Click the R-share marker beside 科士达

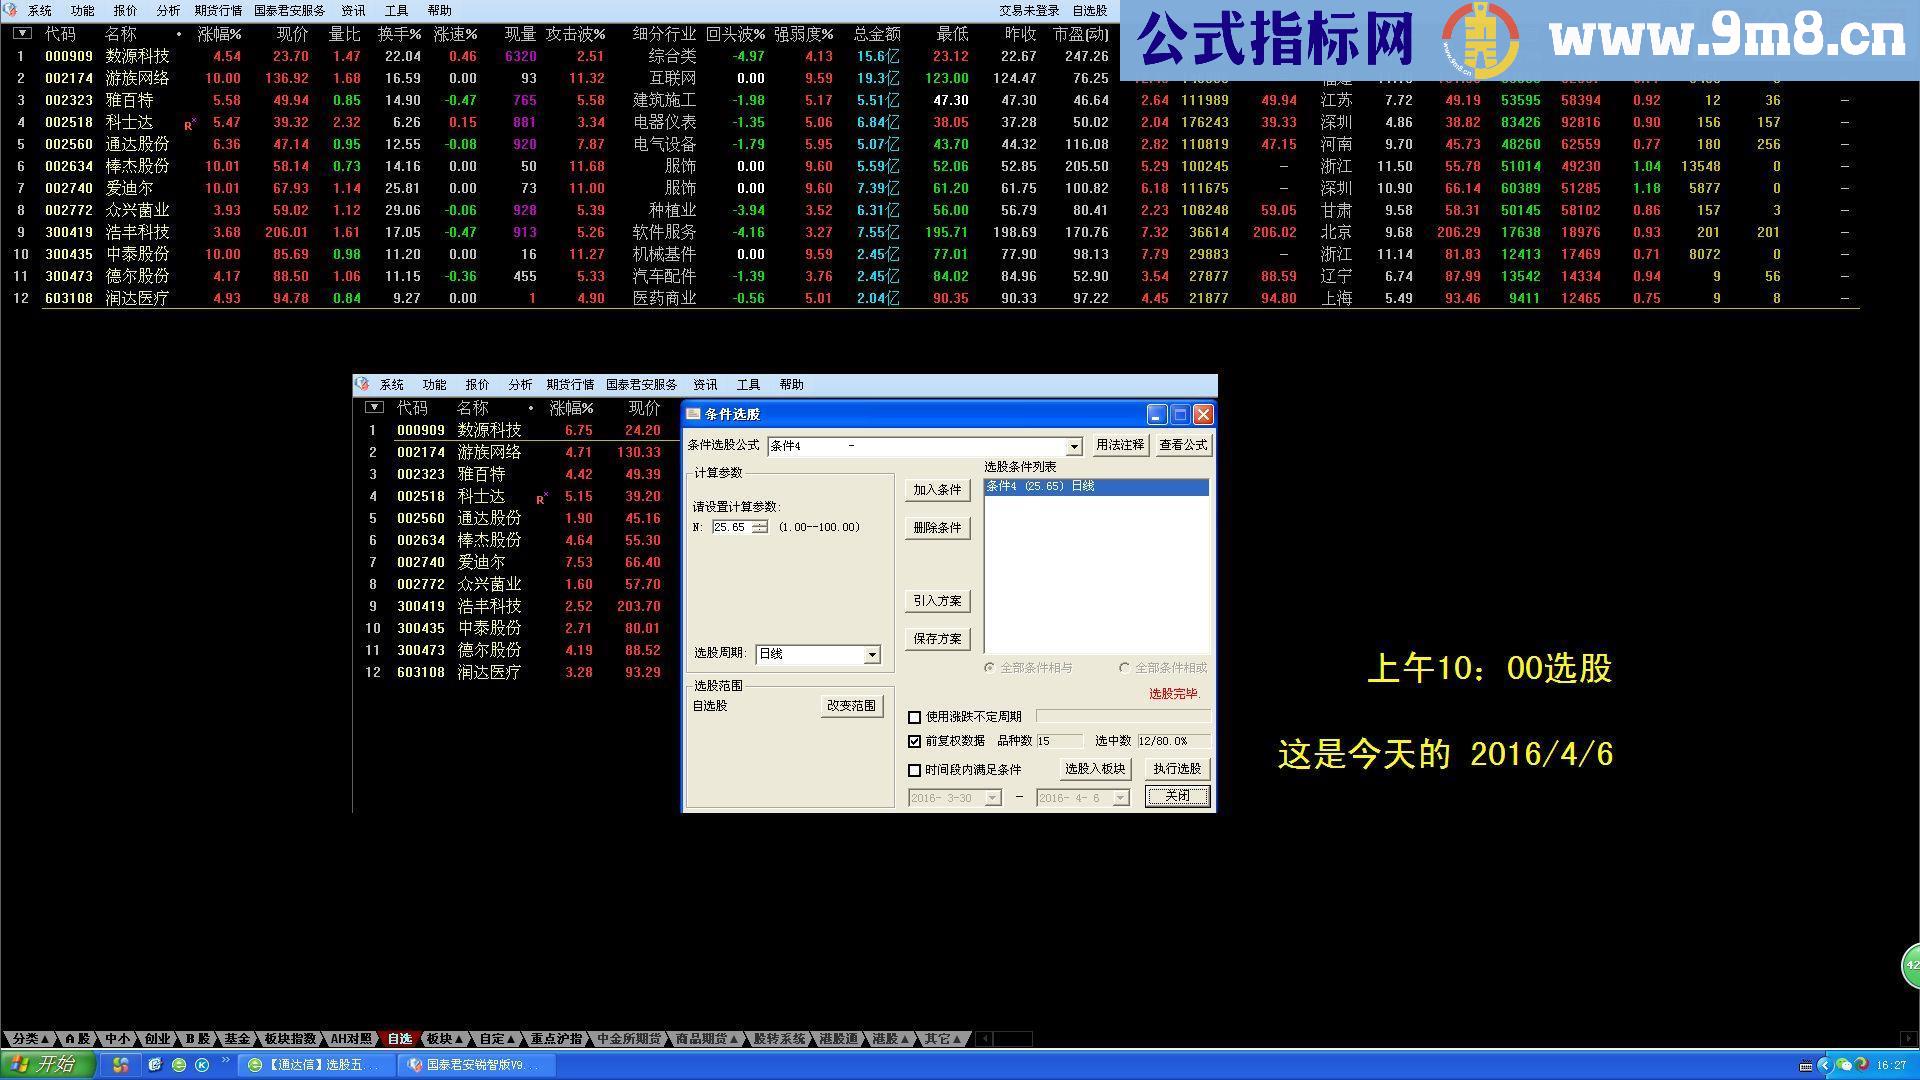pos(188,122)
